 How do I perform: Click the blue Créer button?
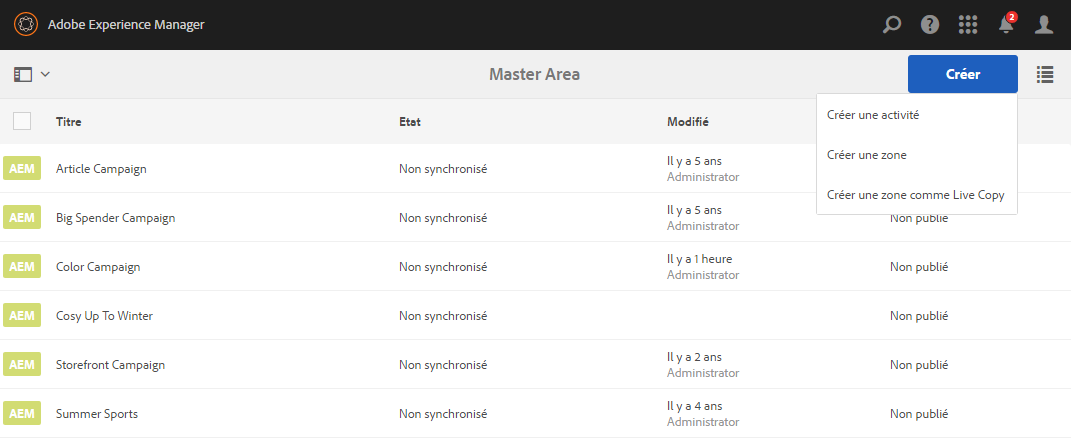tap(962, 74)
